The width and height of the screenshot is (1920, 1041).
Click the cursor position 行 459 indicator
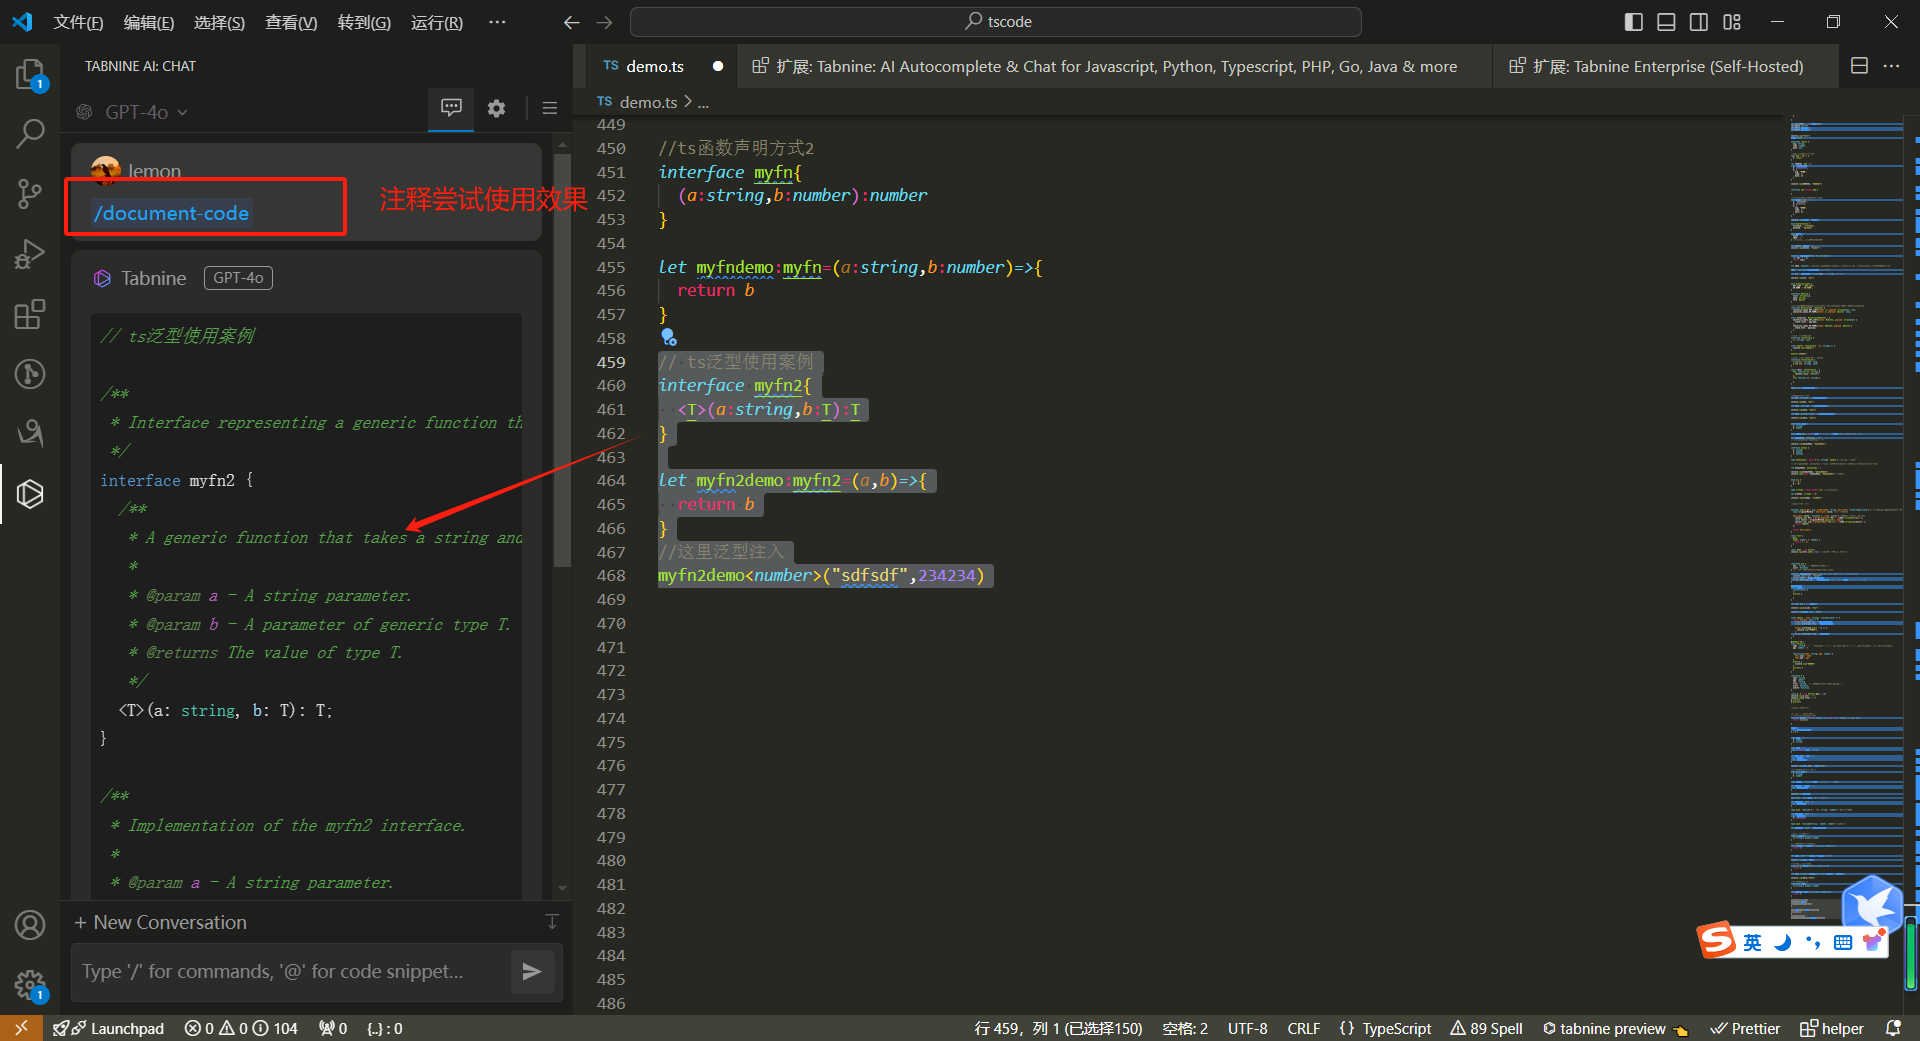(1058, 1028)
